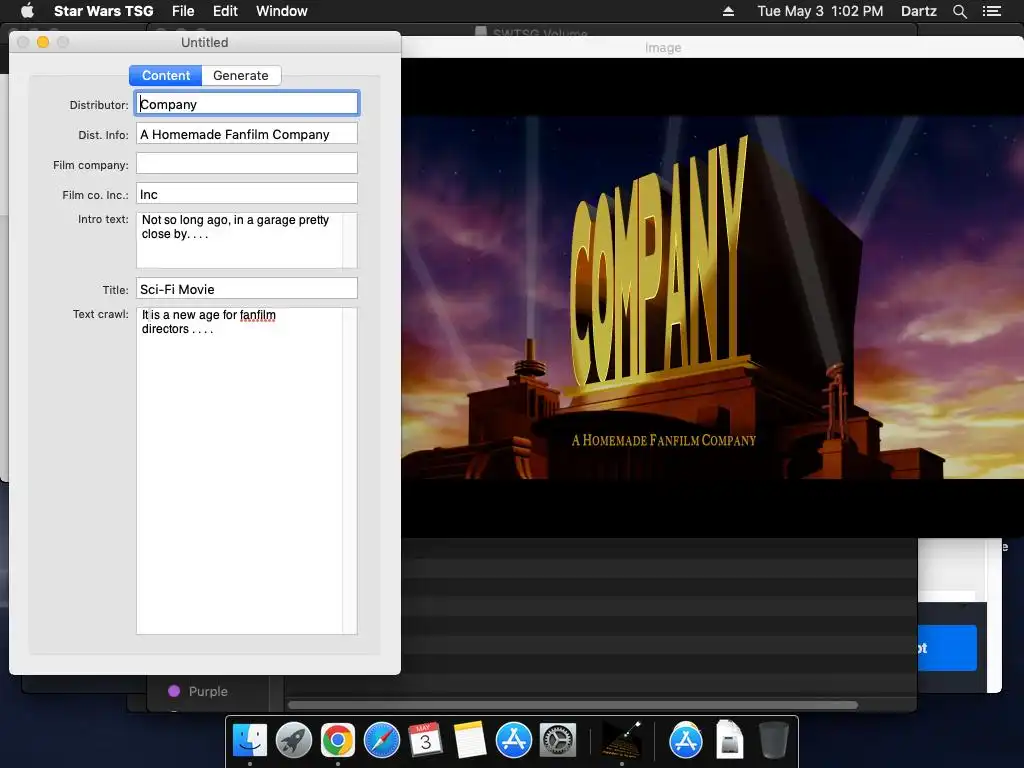The image size is (1024, 768).
Task: Open Calendar from the Dock
Action: 425,741
